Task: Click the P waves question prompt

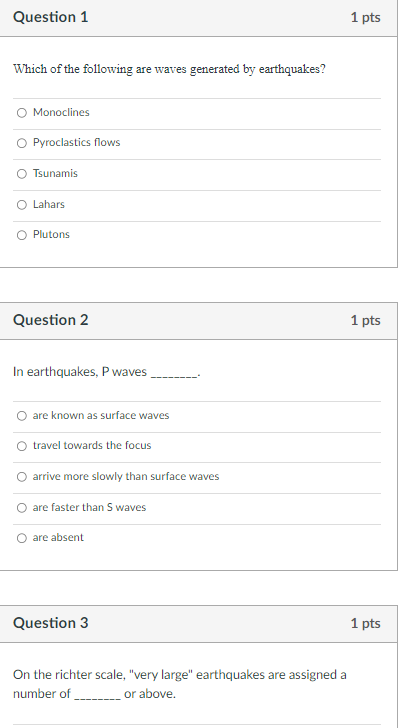Action: pyautogui.click(x=107, y=372)
